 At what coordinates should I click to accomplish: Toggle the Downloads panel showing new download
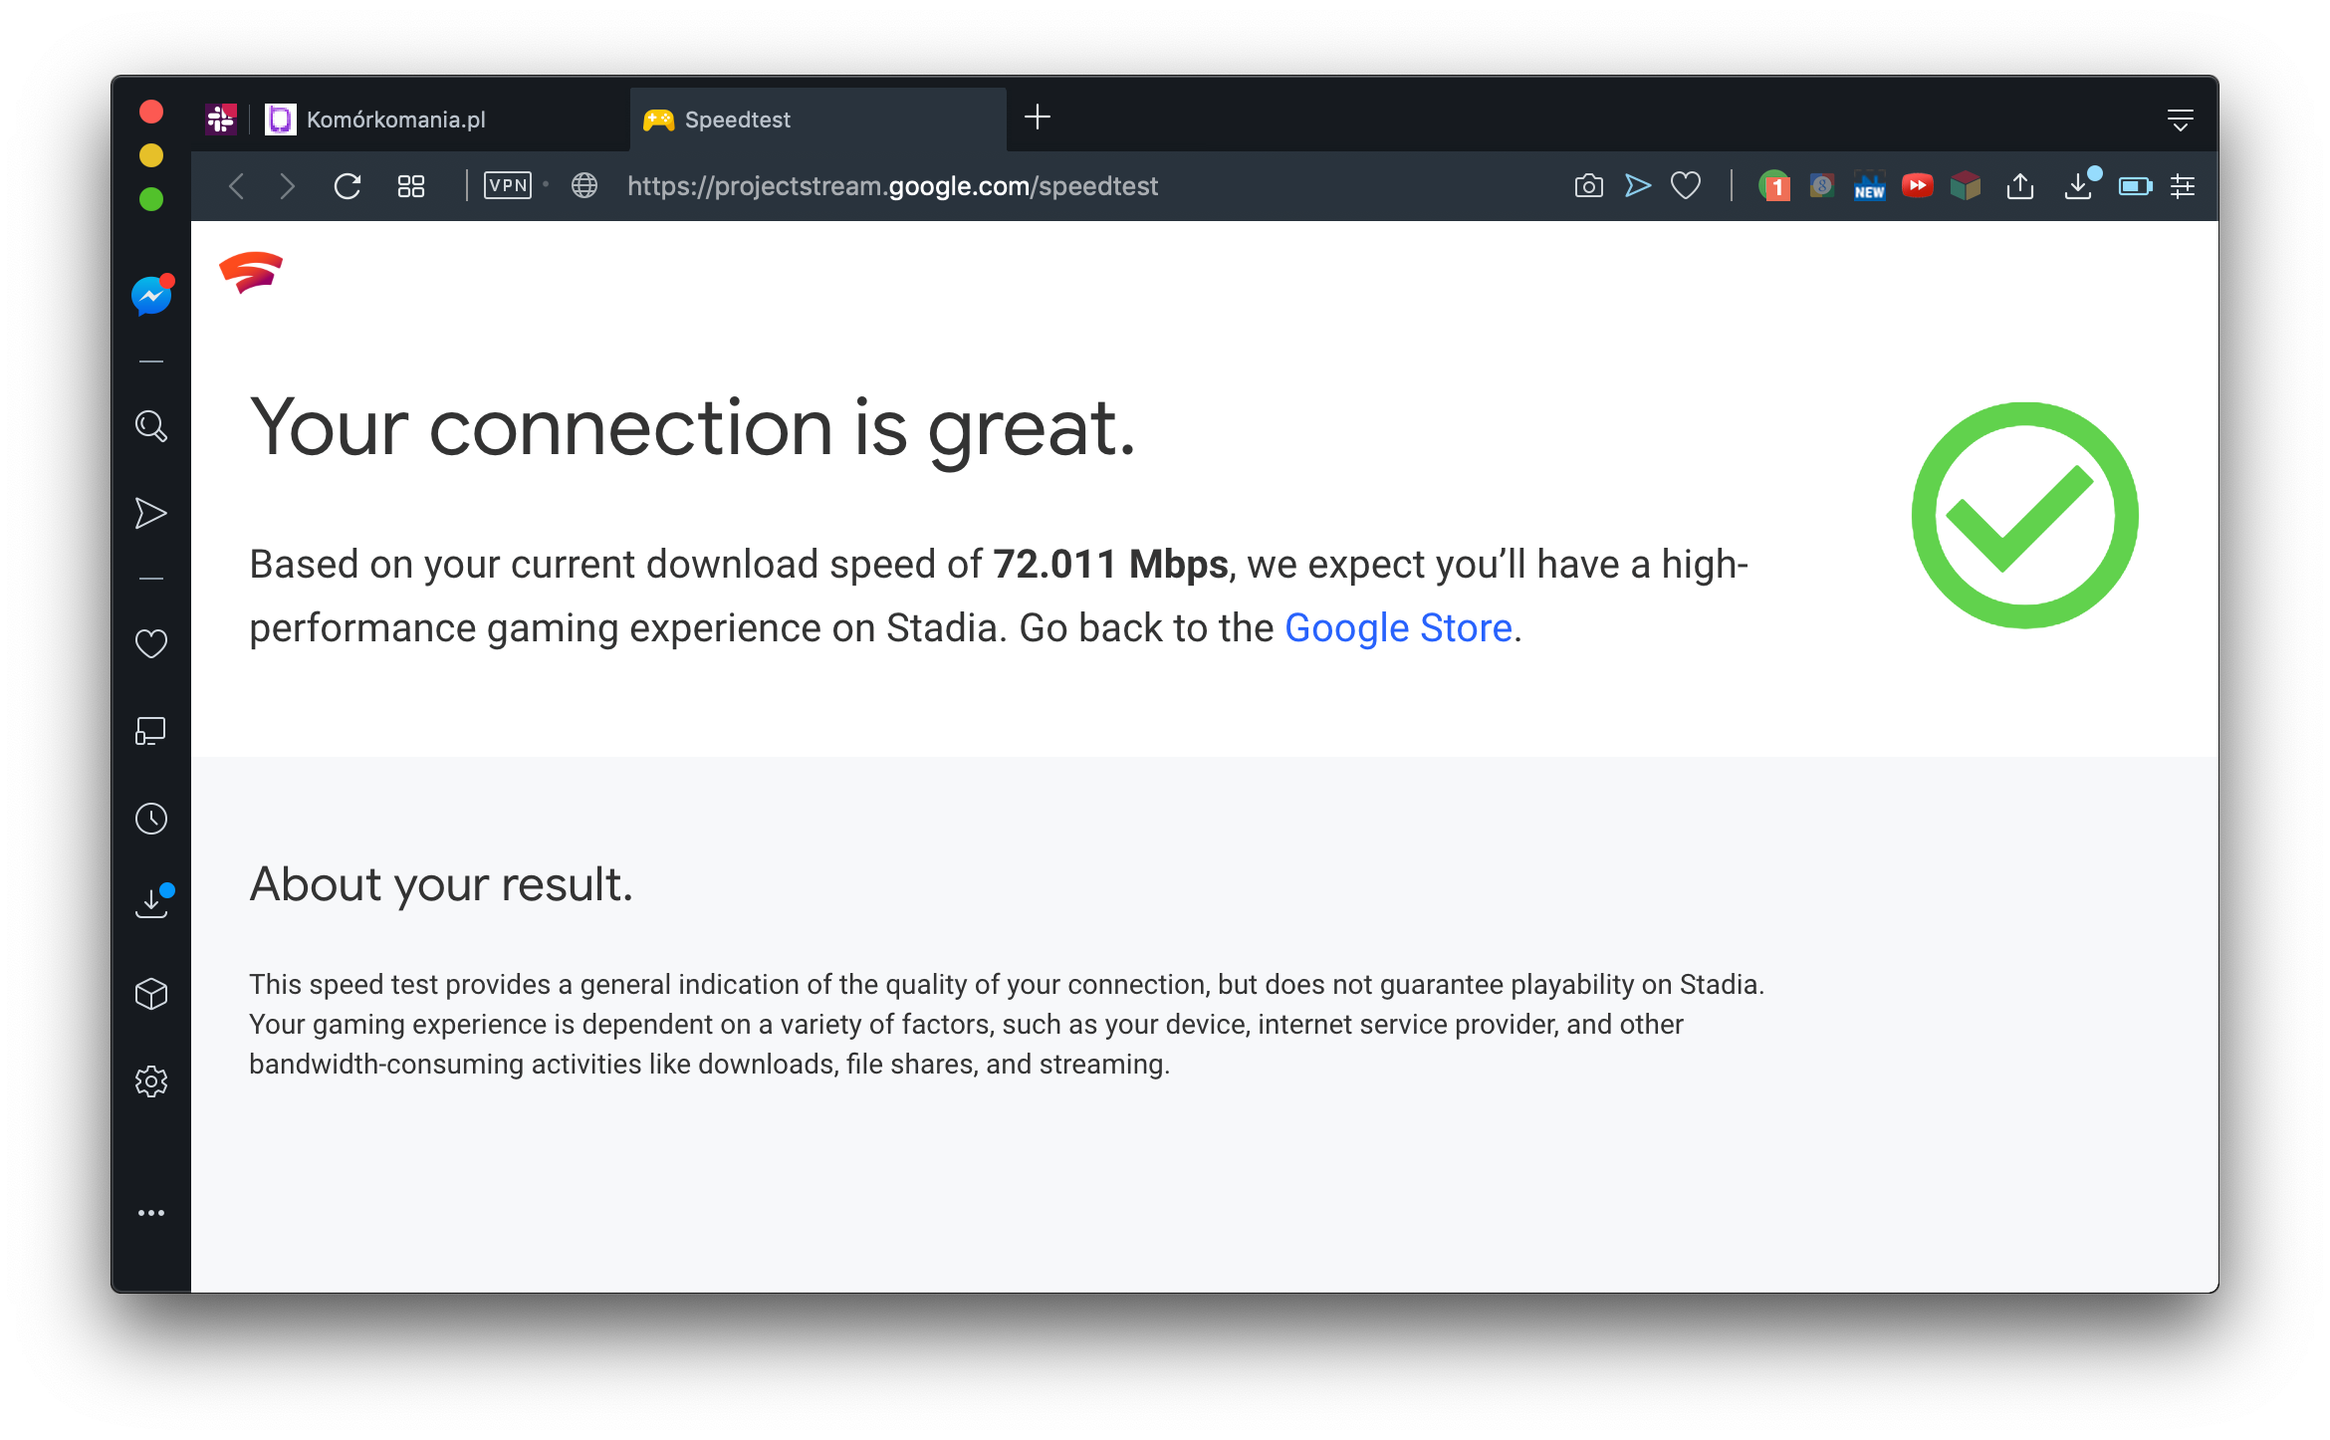[x=2079, y=186]
